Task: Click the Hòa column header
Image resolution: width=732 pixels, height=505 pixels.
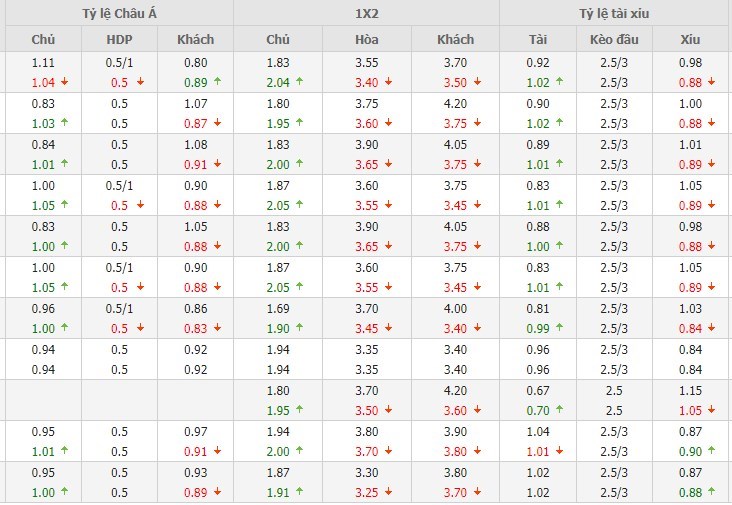Action: (x=366, y=40)
